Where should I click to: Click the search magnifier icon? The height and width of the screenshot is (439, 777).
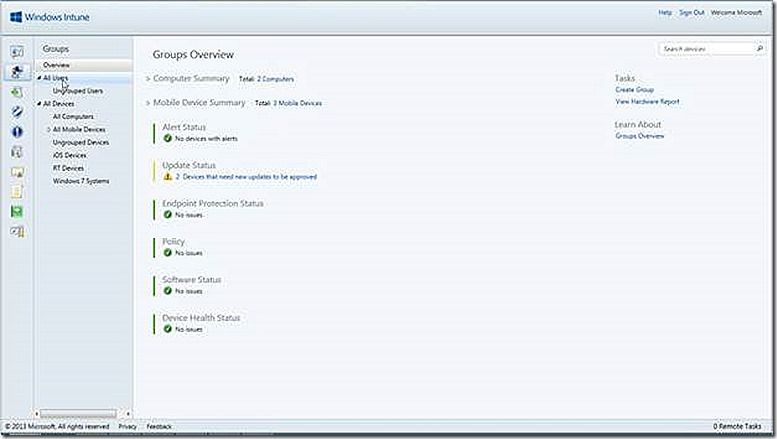(x=759, y=49)
